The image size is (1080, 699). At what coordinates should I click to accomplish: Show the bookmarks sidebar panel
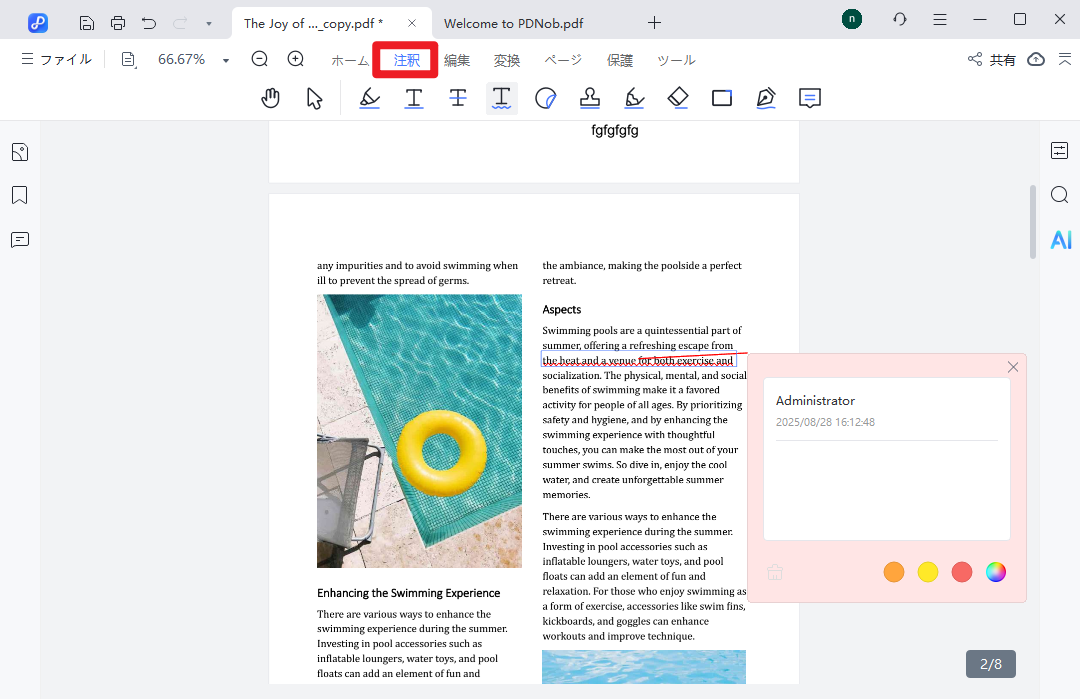(x=20, y=195)
